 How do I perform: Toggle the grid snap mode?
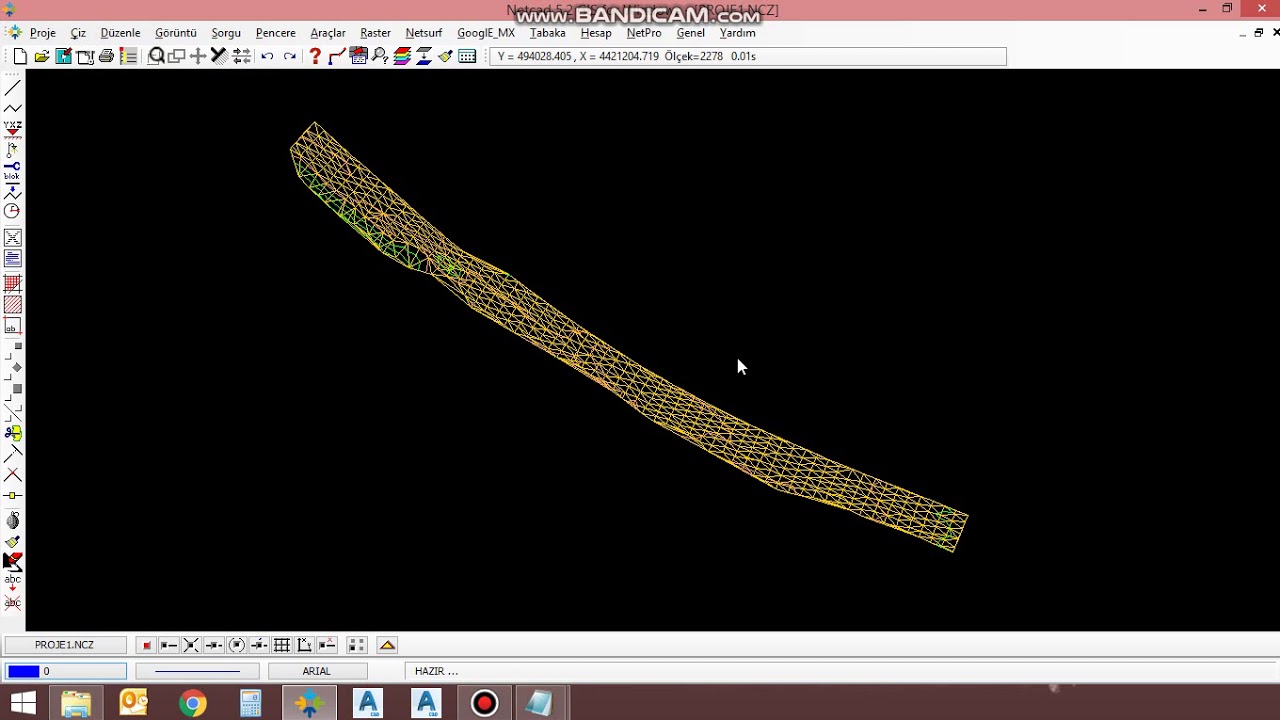(x=282, y=645)
